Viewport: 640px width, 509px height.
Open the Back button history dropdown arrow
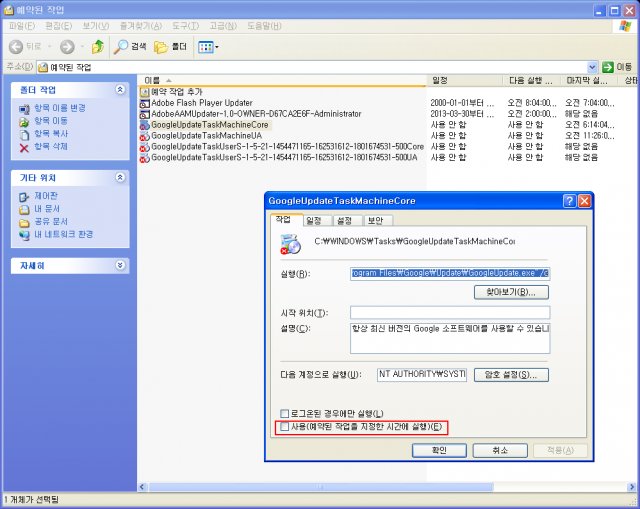point(50,47)
